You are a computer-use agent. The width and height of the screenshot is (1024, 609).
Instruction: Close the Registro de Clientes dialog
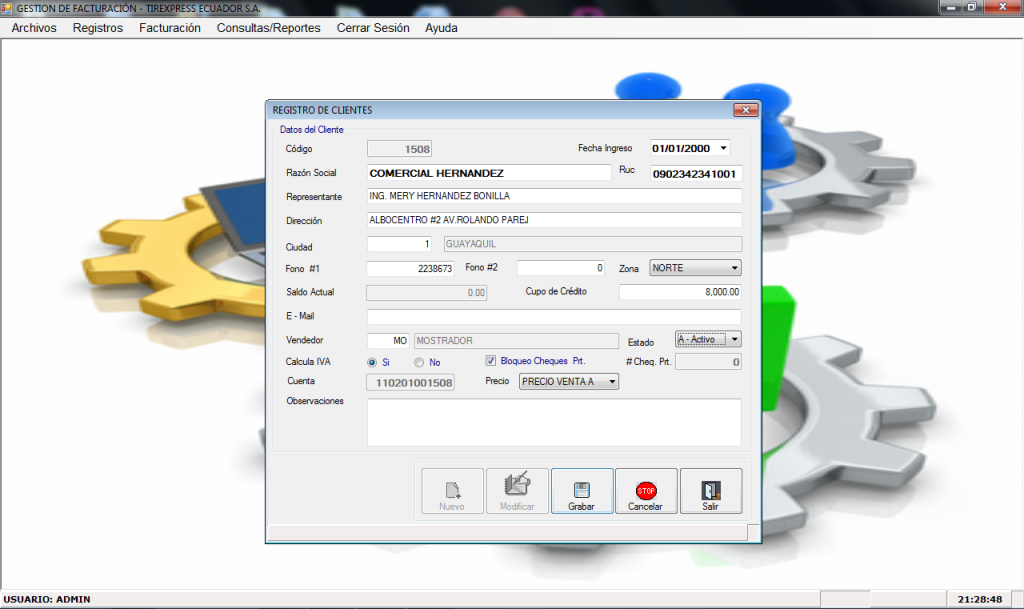tap(745, 110)
